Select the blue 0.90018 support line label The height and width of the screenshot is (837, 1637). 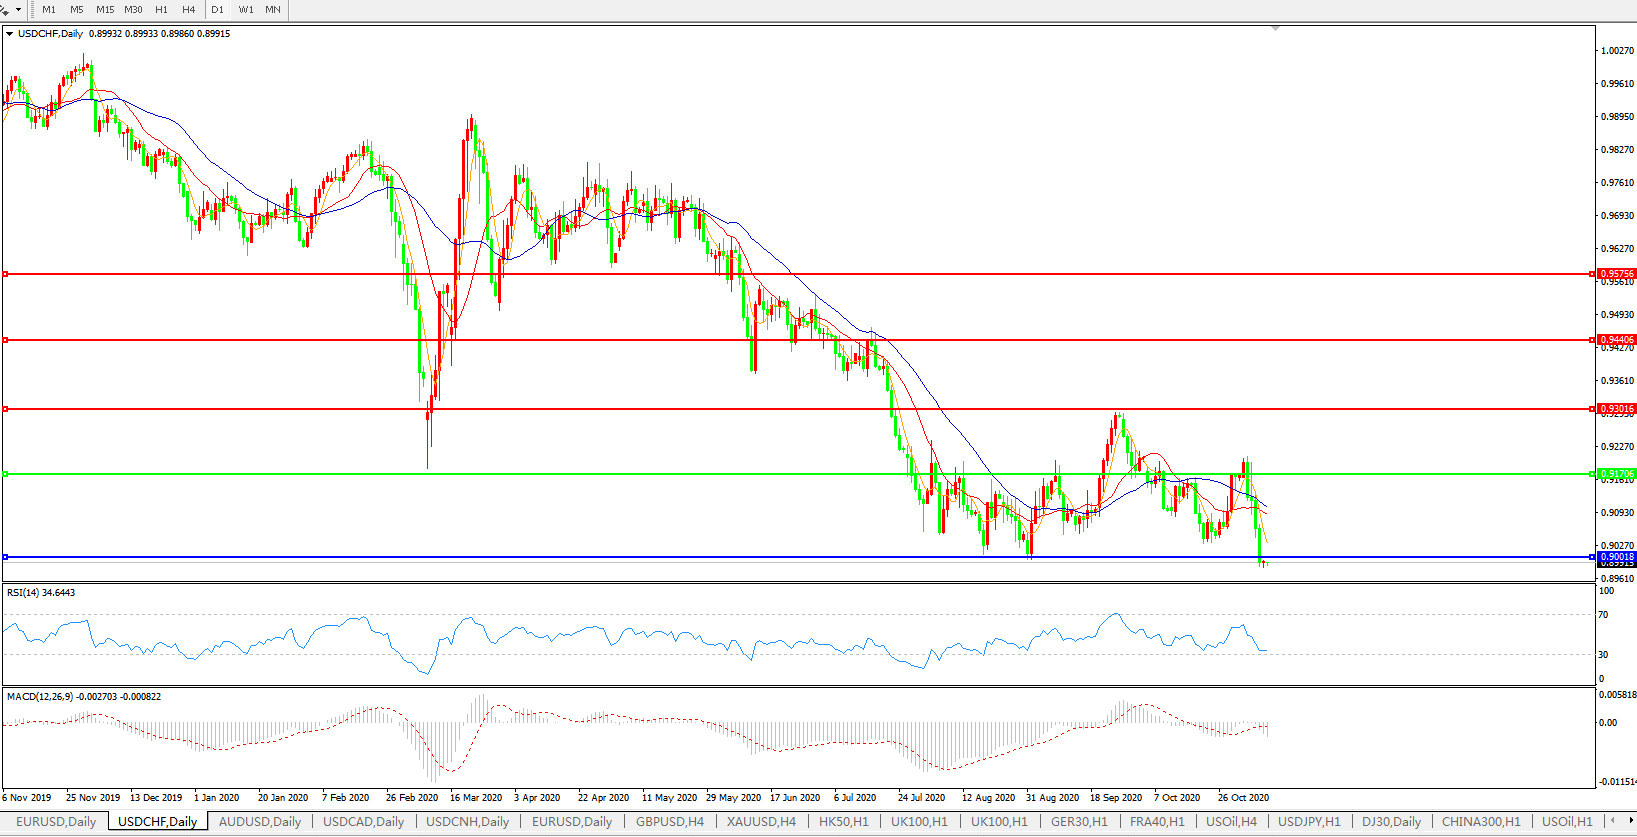click(1616, 557)
